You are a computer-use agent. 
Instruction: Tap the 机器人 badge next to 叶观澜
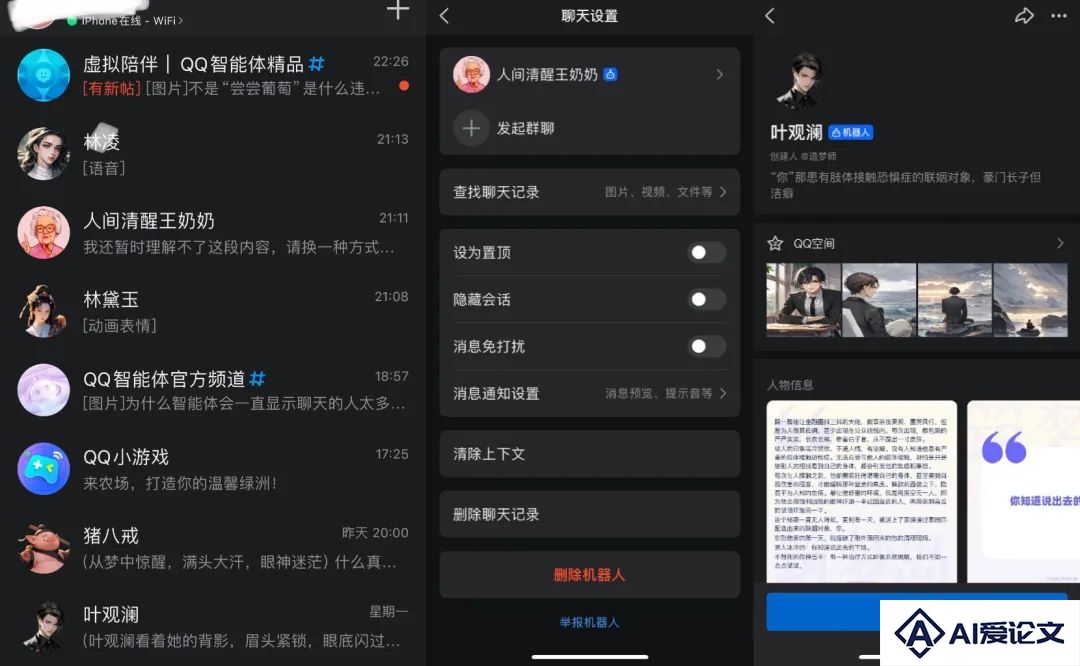click(851, 132)
